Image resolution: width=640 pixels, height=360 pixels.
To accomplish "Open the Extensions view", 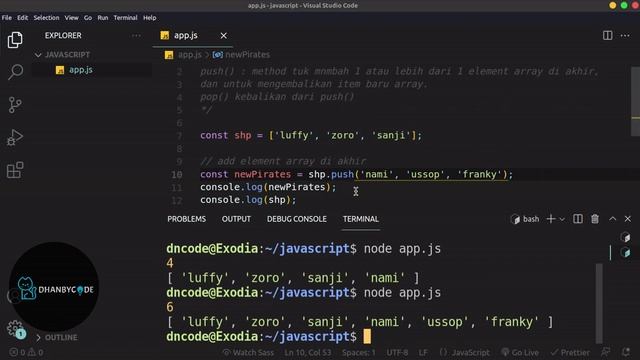I will (x=15, y=170).
